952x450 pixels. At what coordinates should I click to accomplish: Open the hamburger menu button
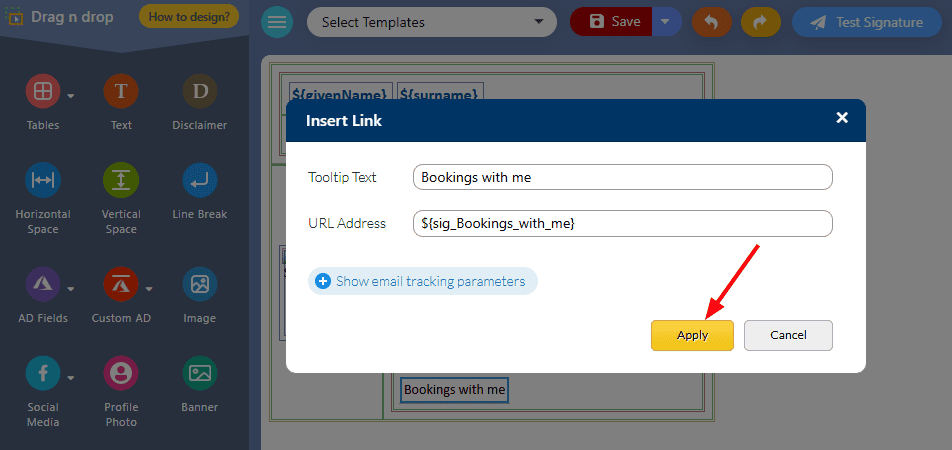click(x=277, y=22)
